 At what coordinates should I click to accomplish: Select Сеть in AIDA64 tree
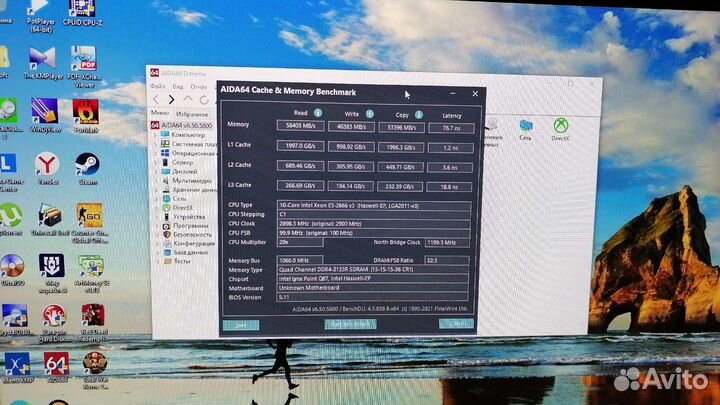(174, 198)
